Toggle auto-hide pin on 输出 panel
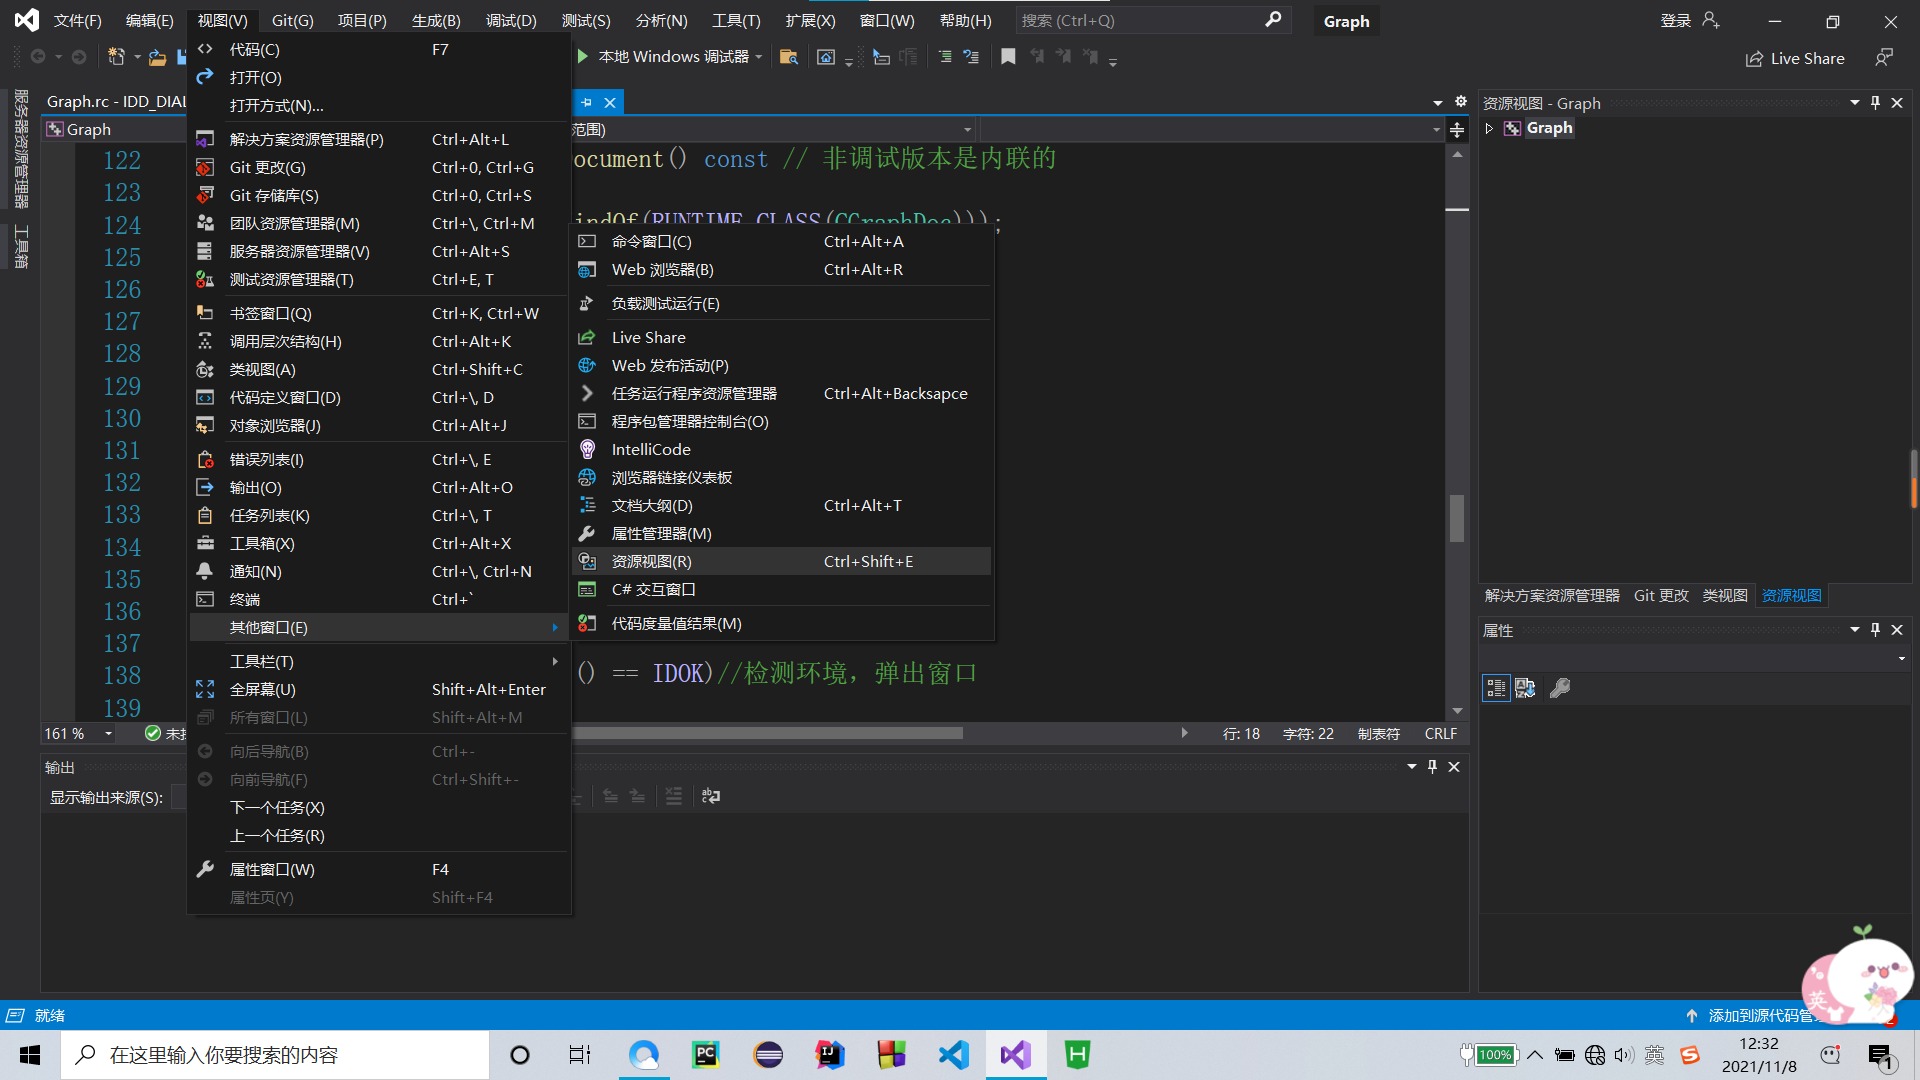Image resolution: width=1920 pixels, height=1080 pixels. point(1432,767)
